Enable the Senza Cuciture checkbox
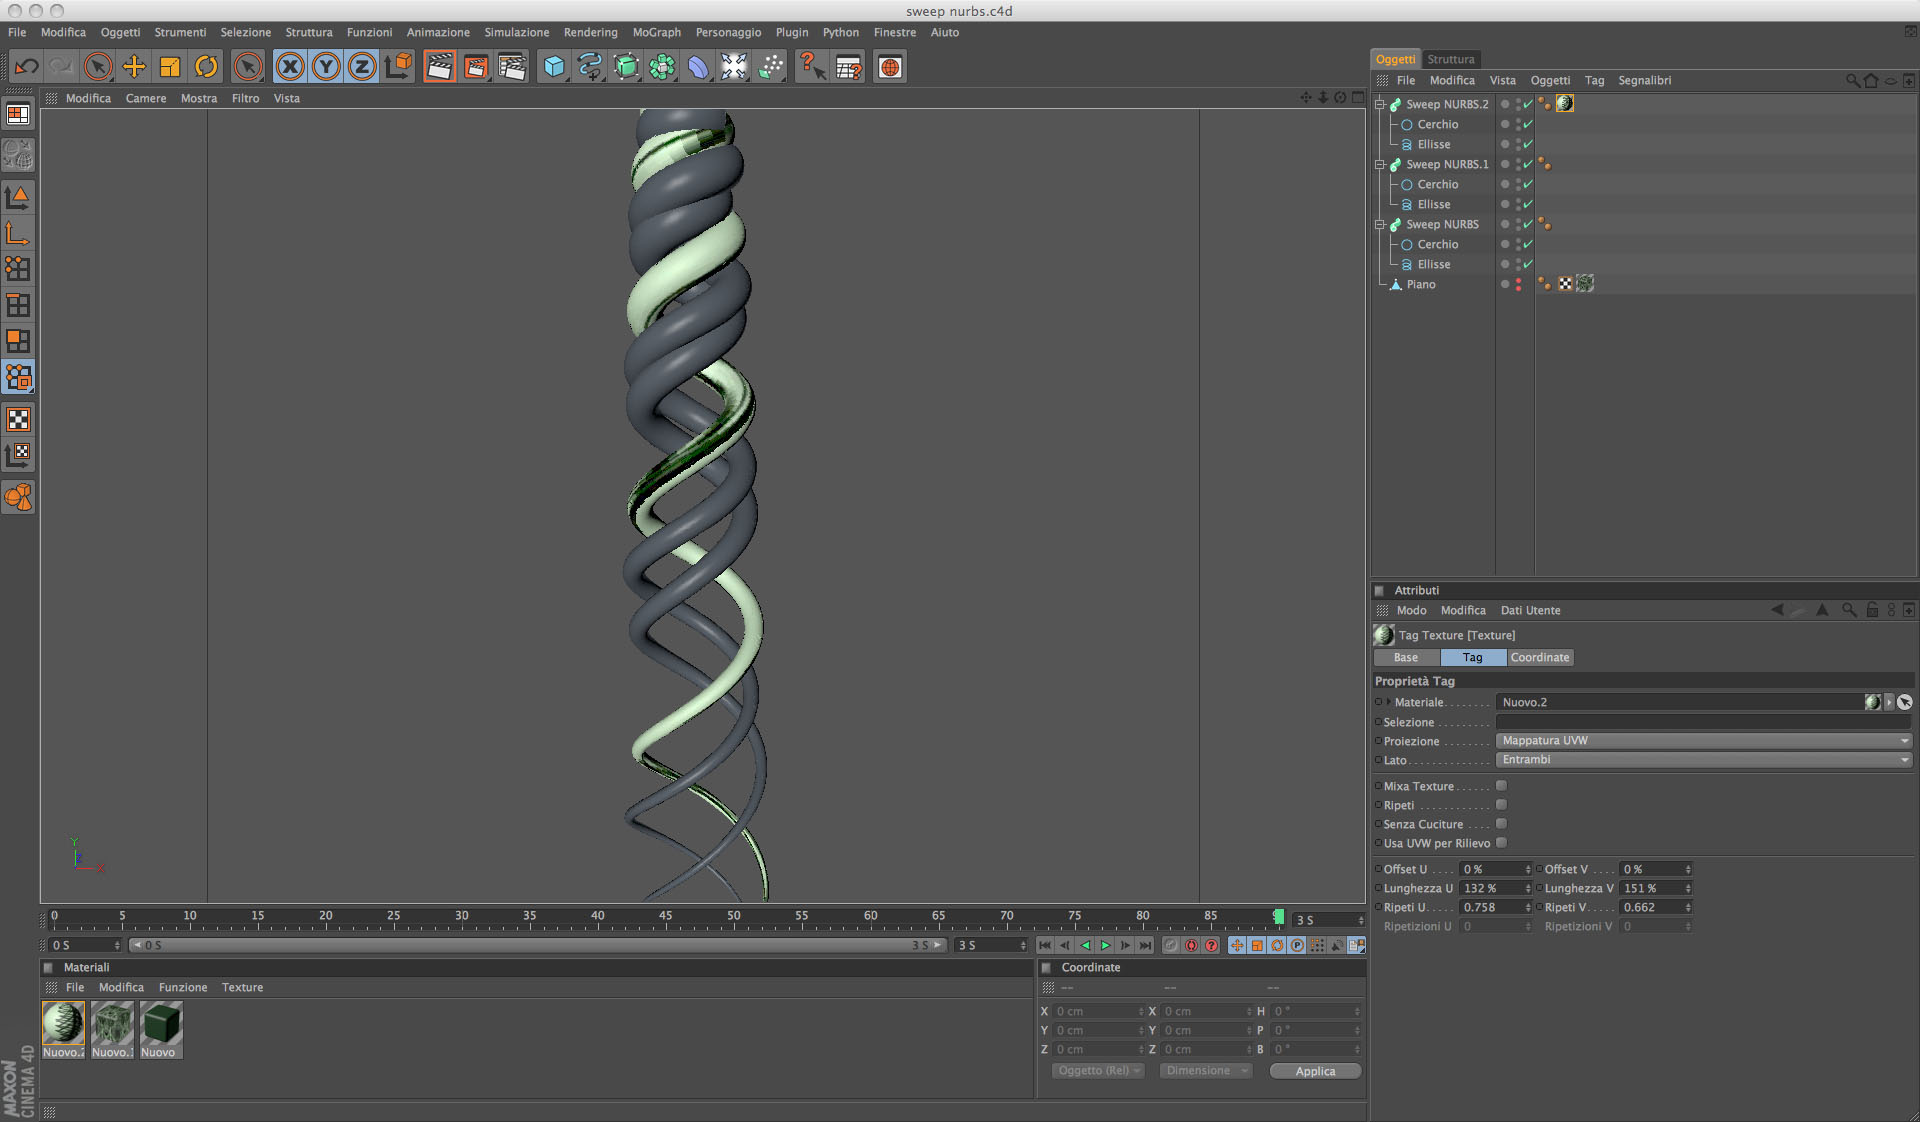Image resolution: width=1920 pixels, height=1122 pixels. pos(1501,824)
